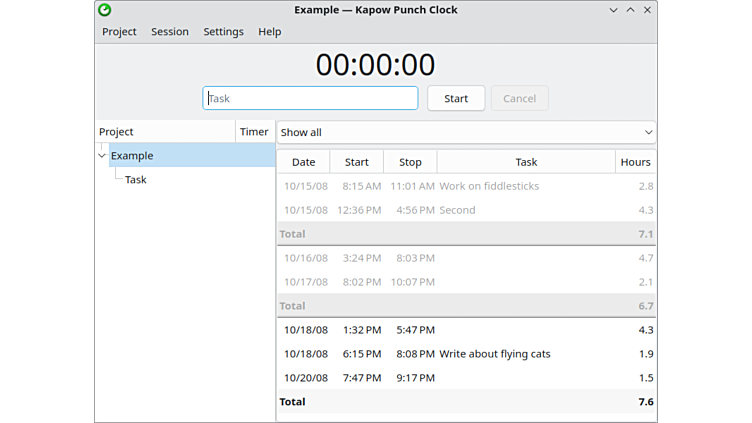
Task: Select the Work on fiddlesticks session row
Action: 488,186
